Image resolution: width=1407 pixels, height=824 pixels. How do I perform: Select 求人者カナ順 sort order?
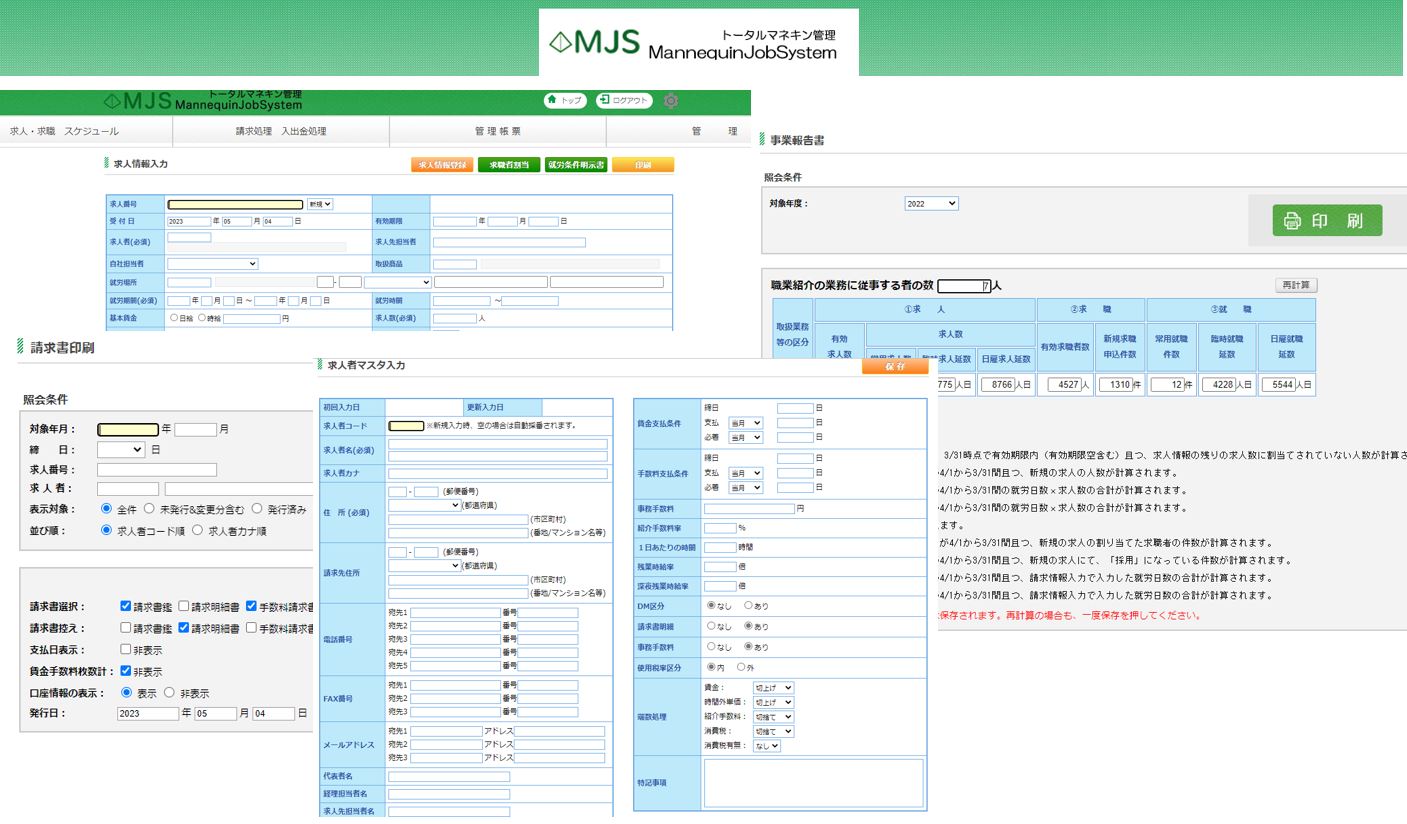coord(197,530)
